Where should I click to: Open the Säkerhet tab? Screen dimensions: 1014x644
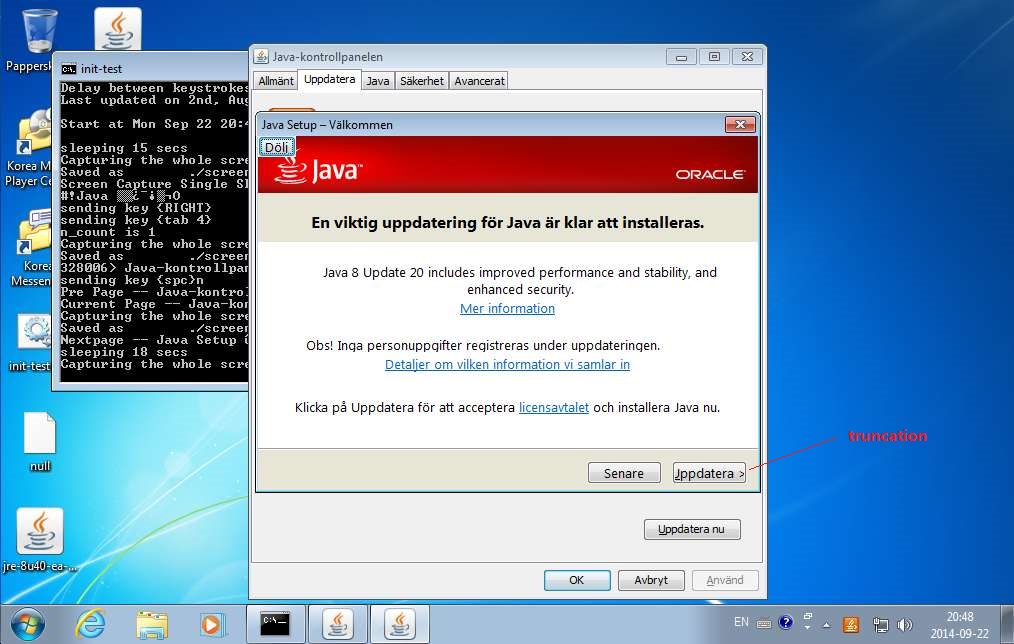pos(422,81)
